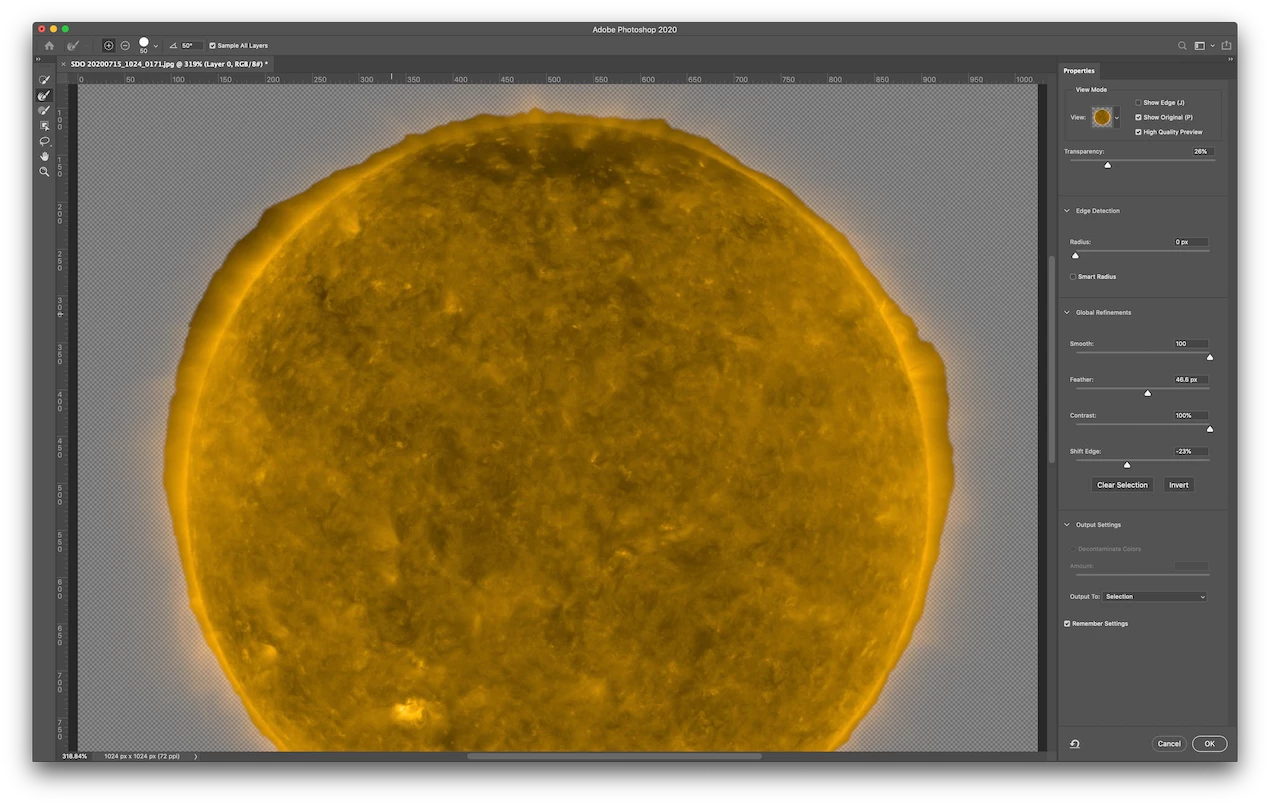The height and width of the screenshot is (805, 1270).
Task: Select Subtract from selection minus mode
Action: pos(125,46)
